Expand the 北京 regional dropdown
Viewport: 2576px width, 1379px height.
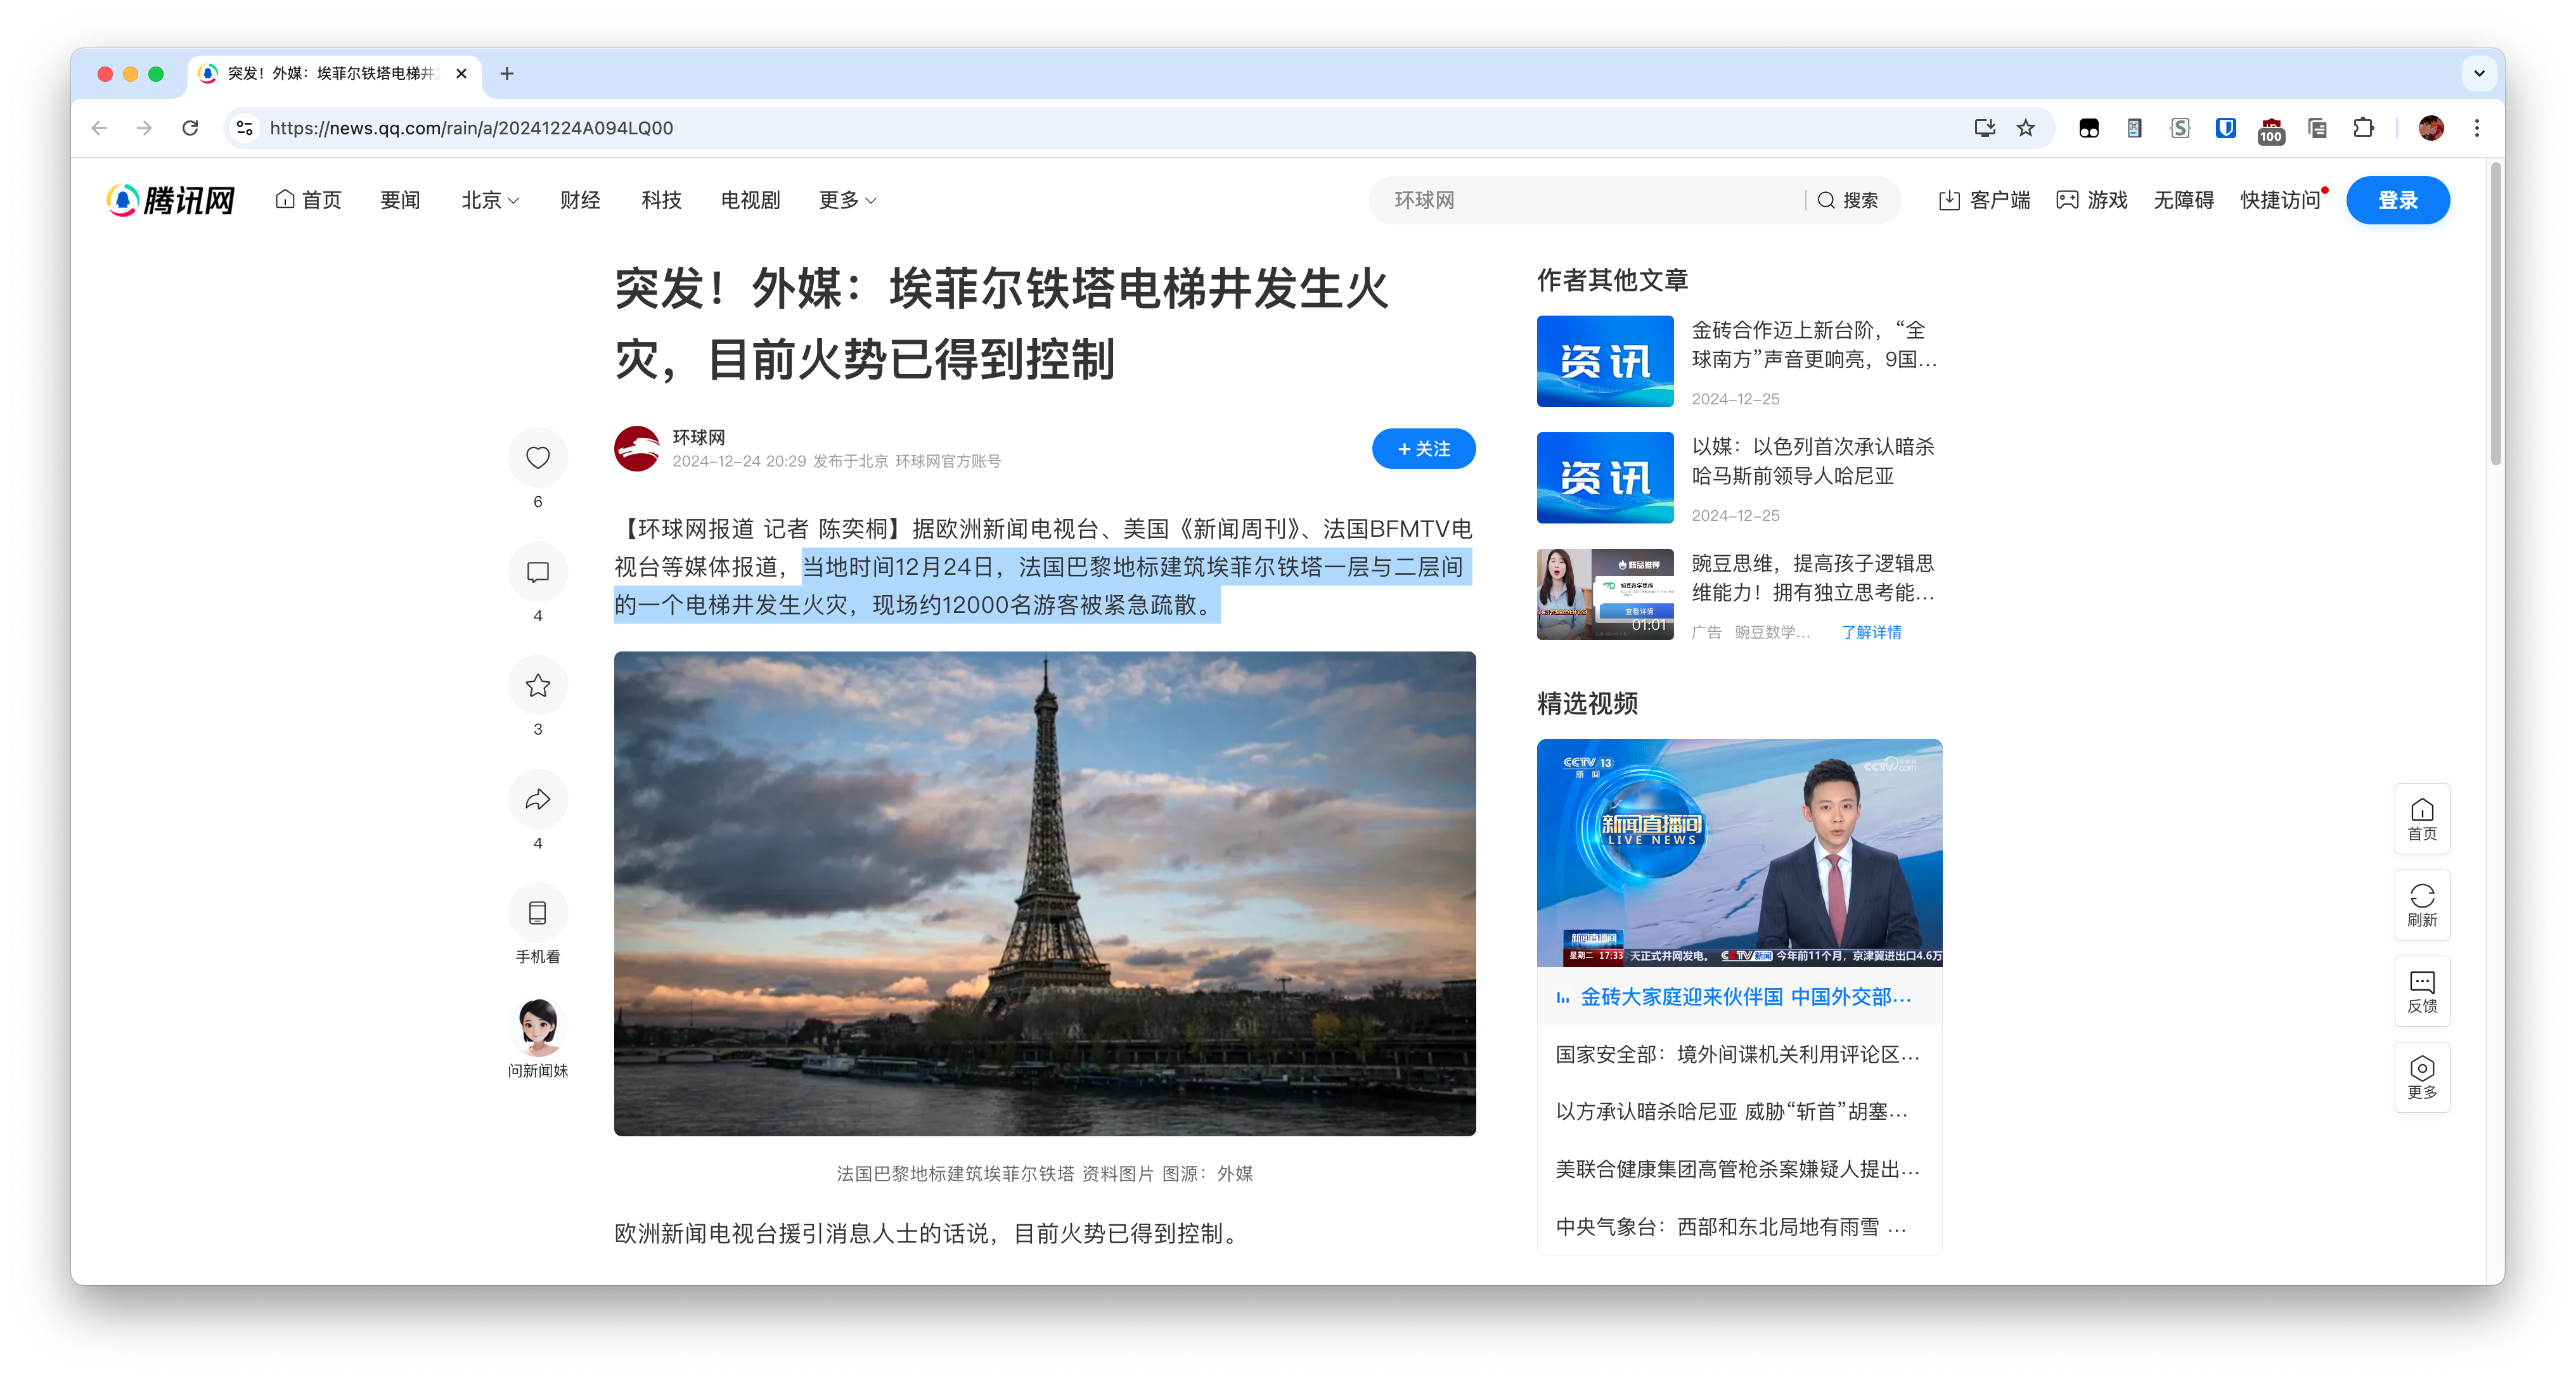point(489,199)
